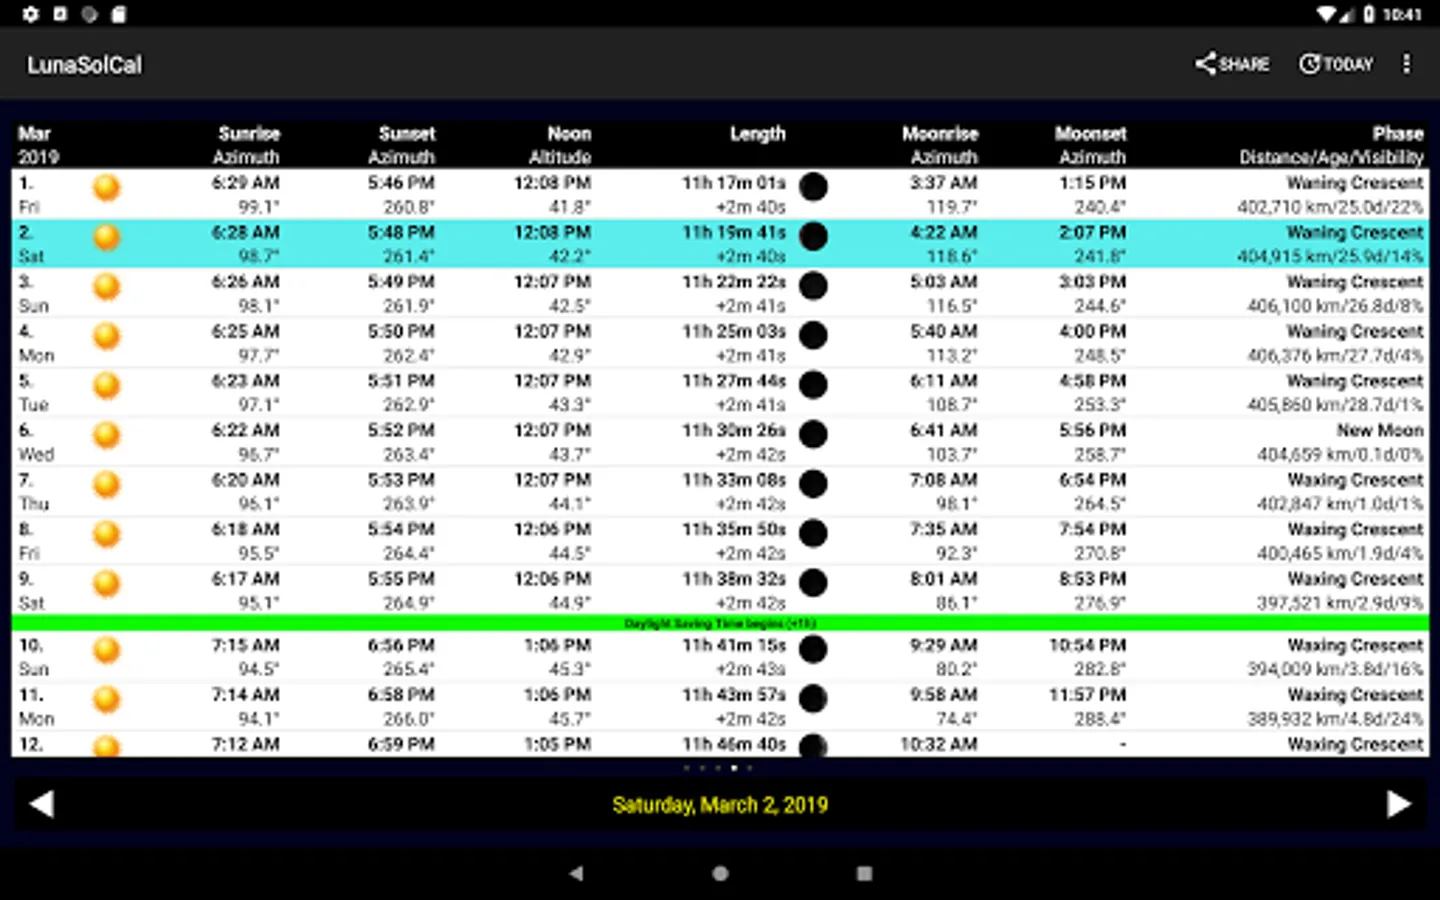
Task: Tap the Android recent apps square button
Action: (x=865, y=873)
